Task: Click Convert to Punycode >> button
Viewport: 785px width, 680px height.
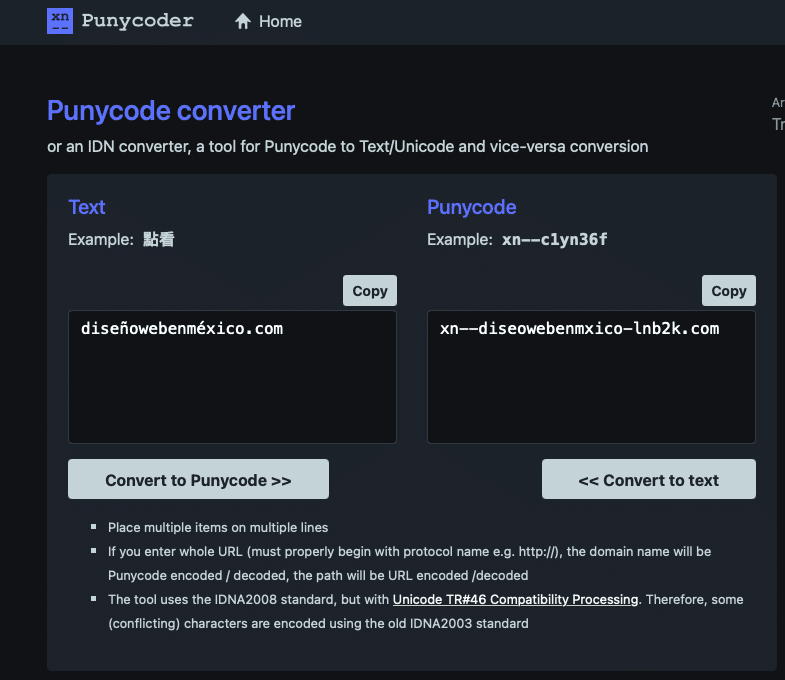Action: coord(198,479)
